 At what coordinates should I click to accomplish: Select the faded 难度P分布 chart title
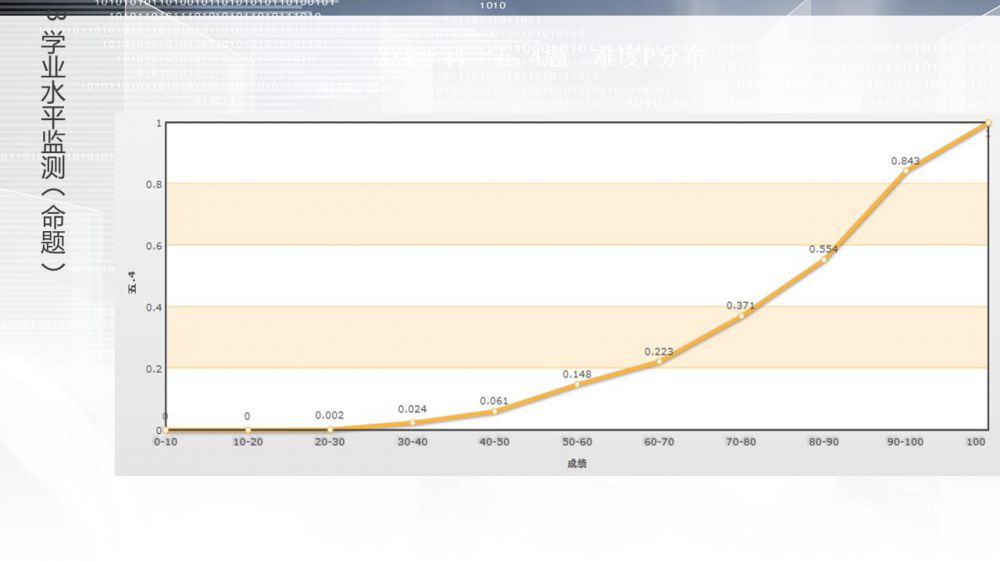(650, 58)
